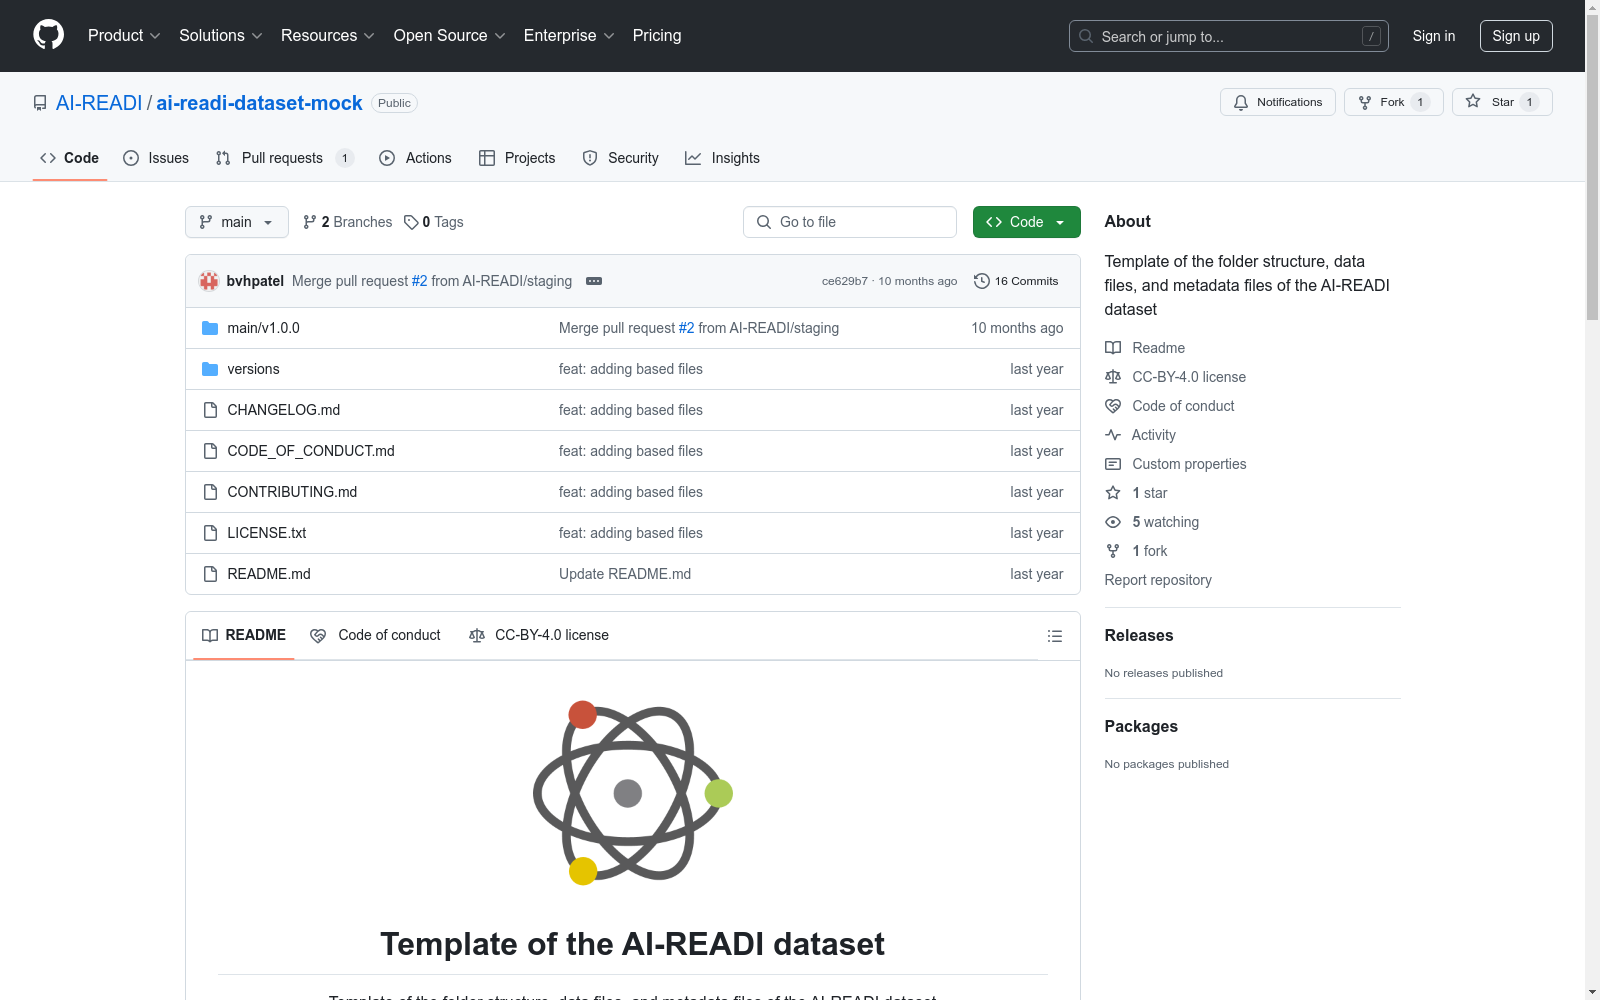Viewport: 1600px width, 1000px height.
Task: Click the 2 Branches link
Action: pos(348,222)
